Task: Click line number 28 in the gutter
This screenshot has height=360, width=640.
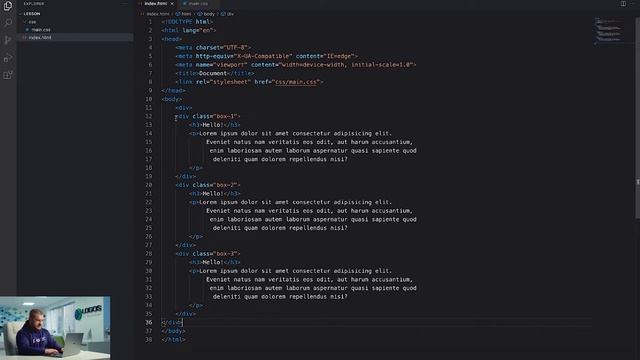Action: click(x=149, y=253)
